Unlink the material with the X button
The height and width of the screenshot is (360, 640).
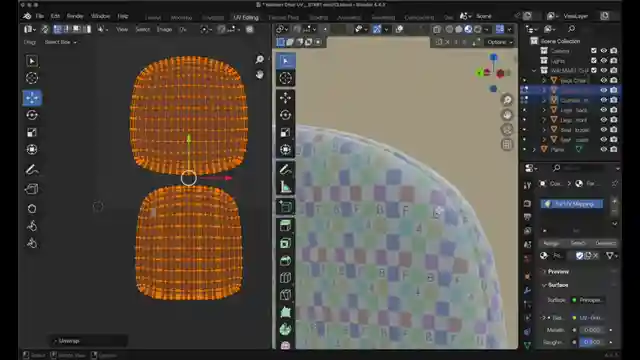coord(596,256)
